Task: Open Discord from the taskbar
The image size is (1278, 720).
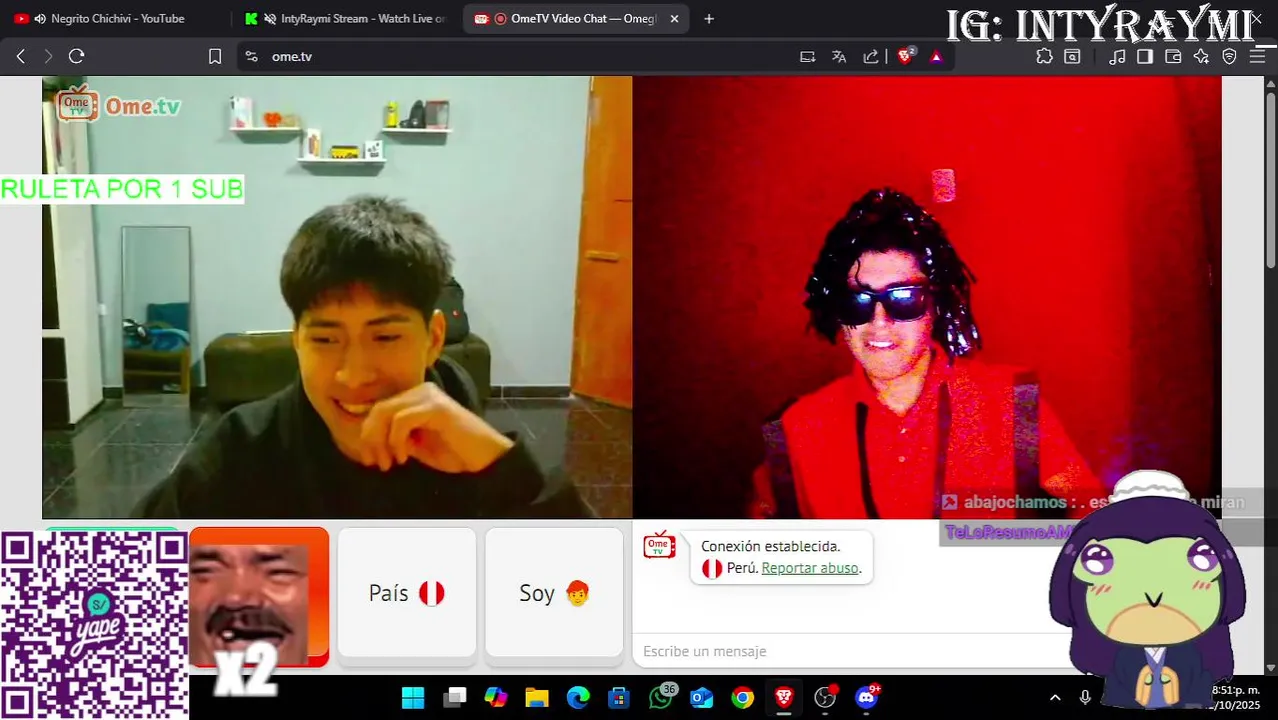Action: [x=866, y=697]
